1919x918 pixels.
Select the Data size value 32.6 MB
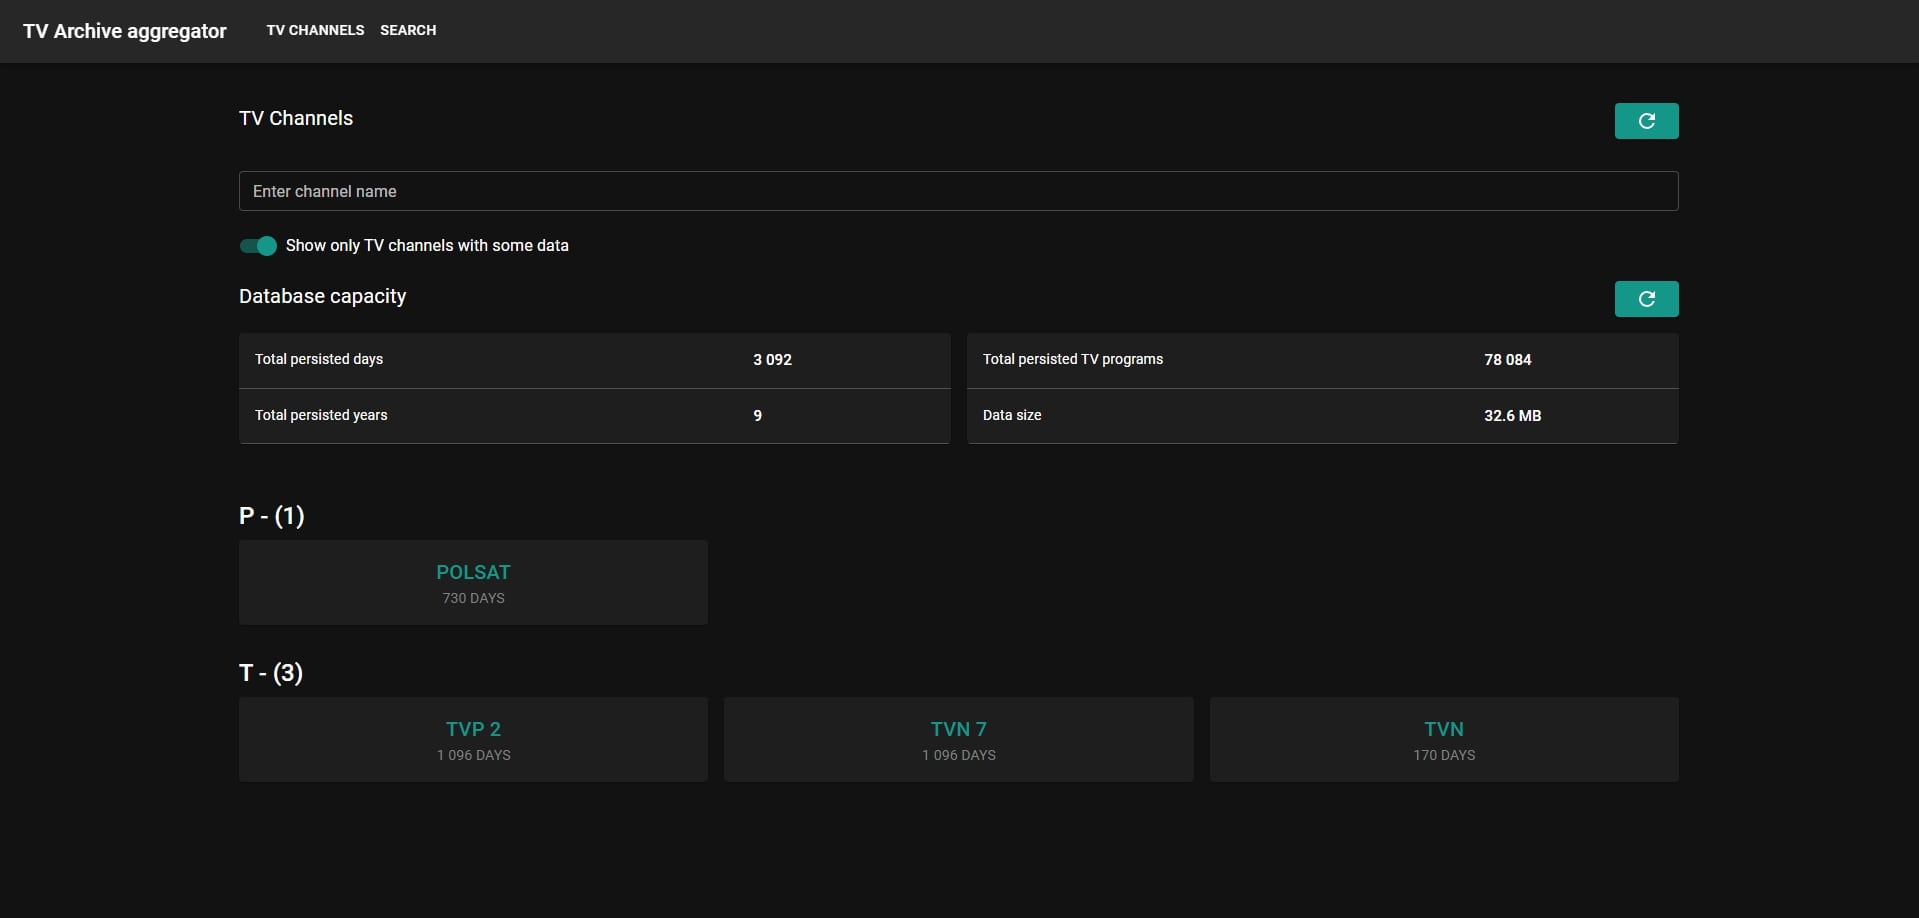[x=1512, y=416]
